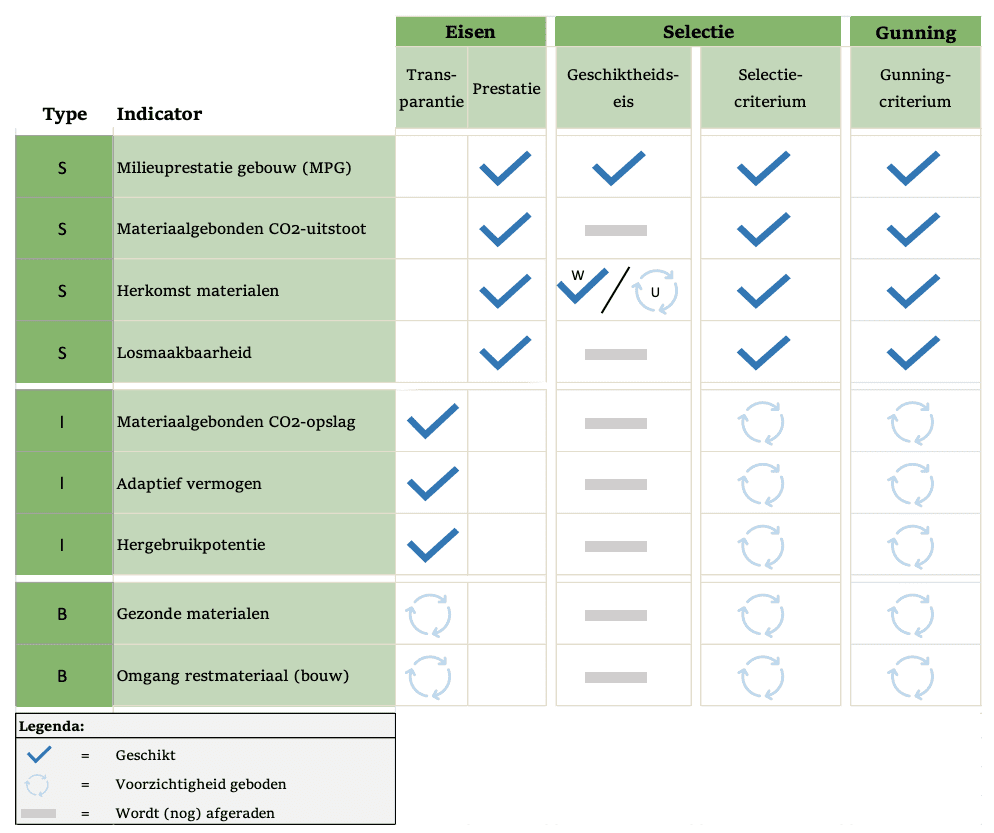Screen dimensions: 994x833
Task: Click the legend's grey afgeraden swatch
Action: [38, 813]
